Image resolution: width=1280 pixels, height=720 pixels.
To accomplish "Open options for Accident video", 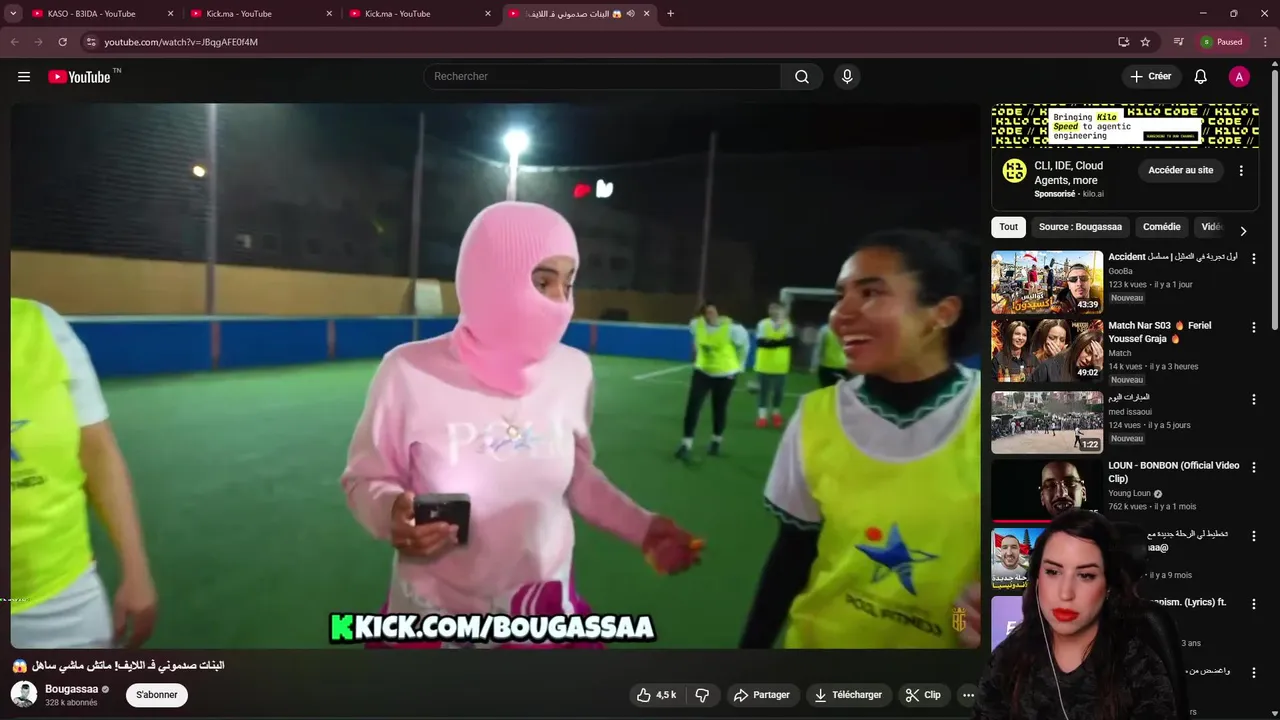I will tap(1253, 259).
